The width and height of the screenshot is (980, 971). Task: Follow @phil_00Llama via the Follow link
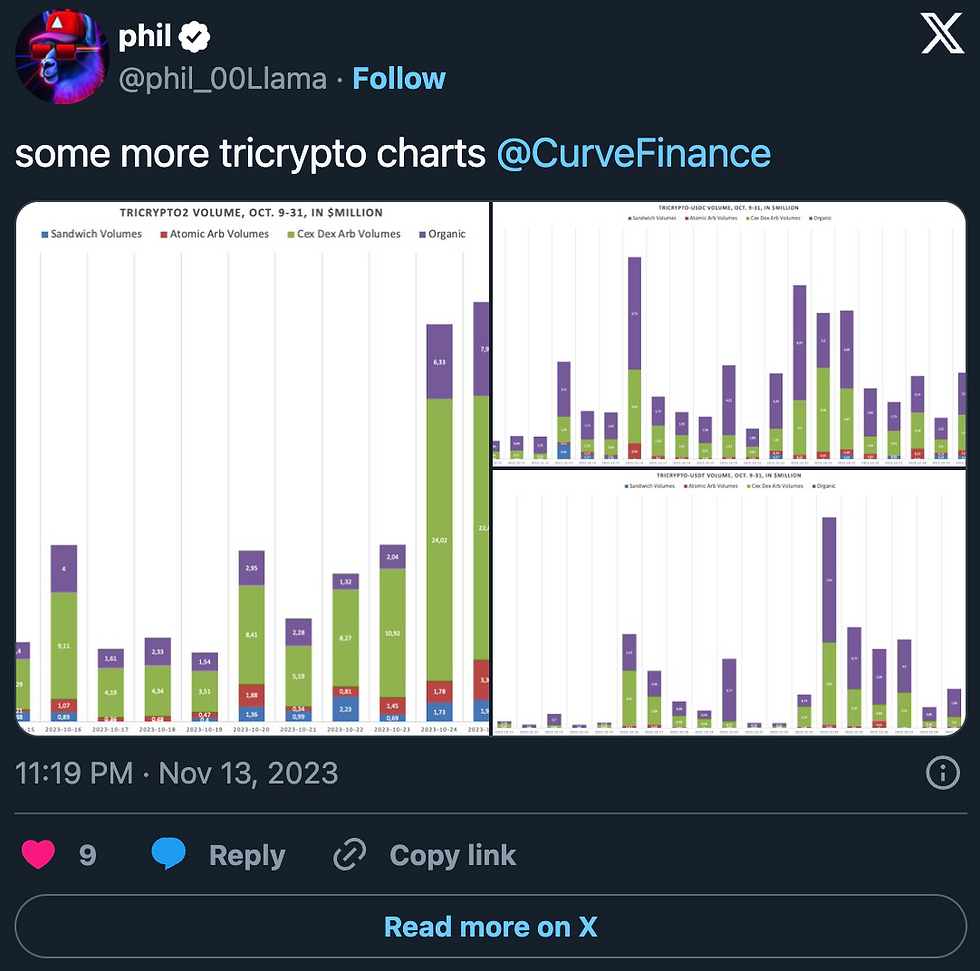point(398,78)
